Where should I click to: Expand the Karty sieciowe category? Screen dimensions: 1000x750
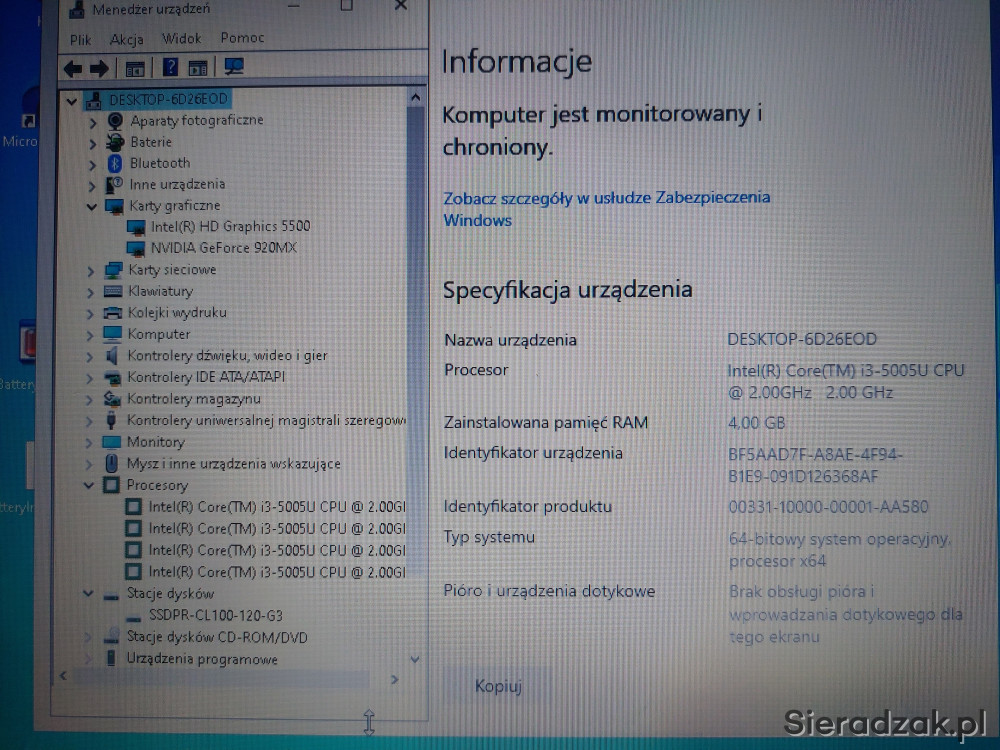pos(91,272)
